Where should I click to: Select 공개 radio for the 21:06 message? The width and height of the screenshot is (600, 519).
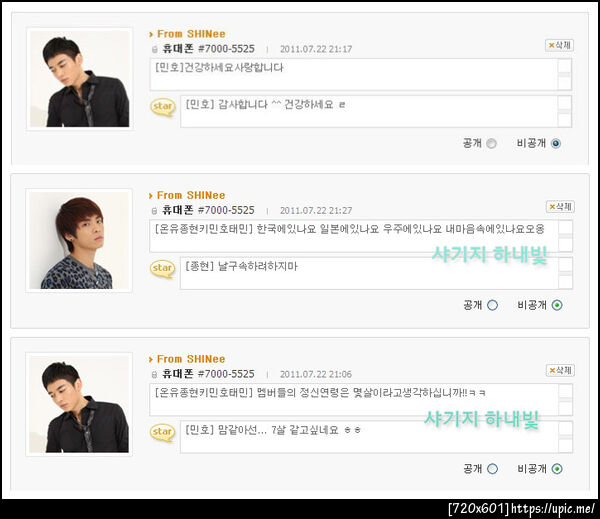coord(492,469)
